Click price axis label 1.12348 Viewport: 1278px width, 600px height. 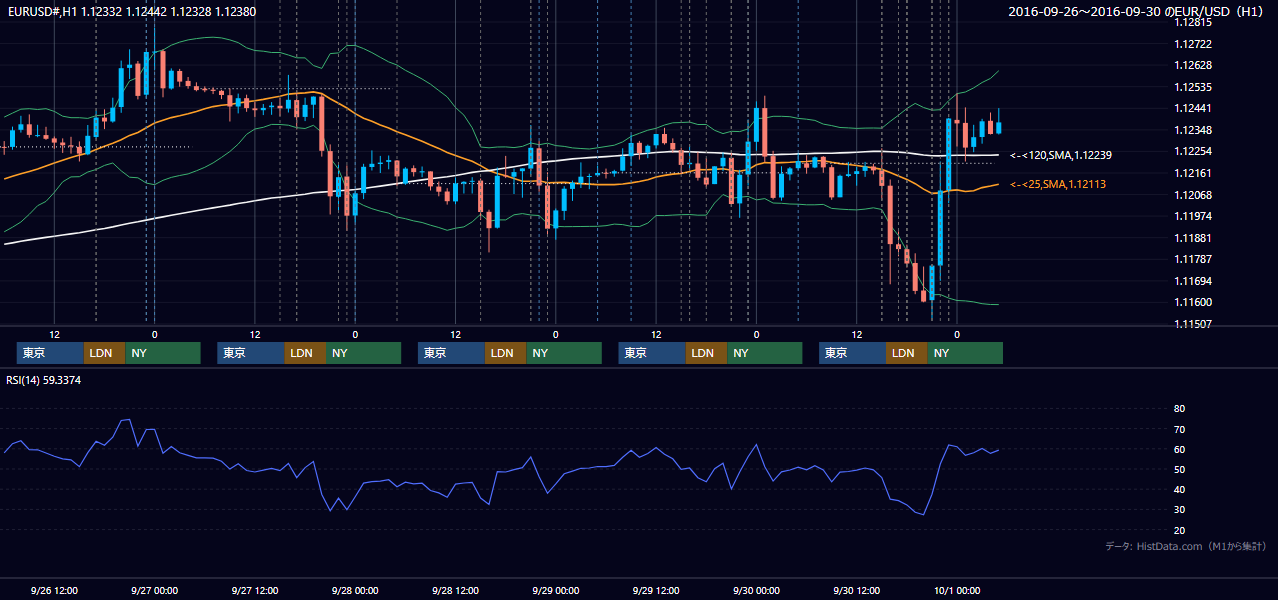(1192, 130)
